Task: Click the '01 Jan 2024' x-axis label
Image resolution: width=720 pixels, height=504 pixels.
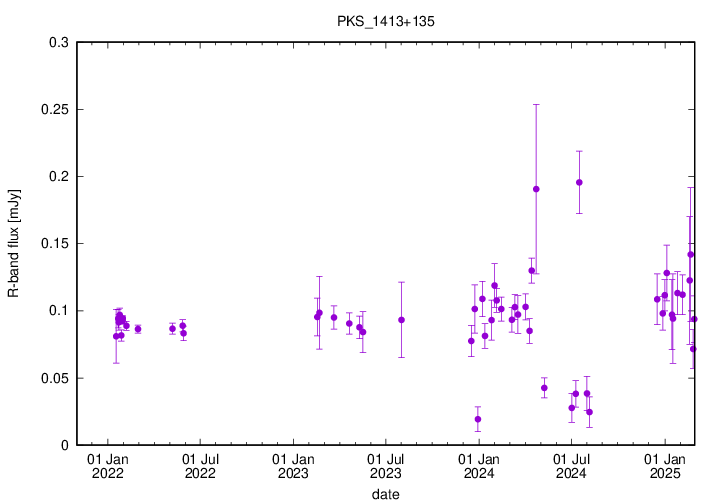Action: [x=479, y=465]
